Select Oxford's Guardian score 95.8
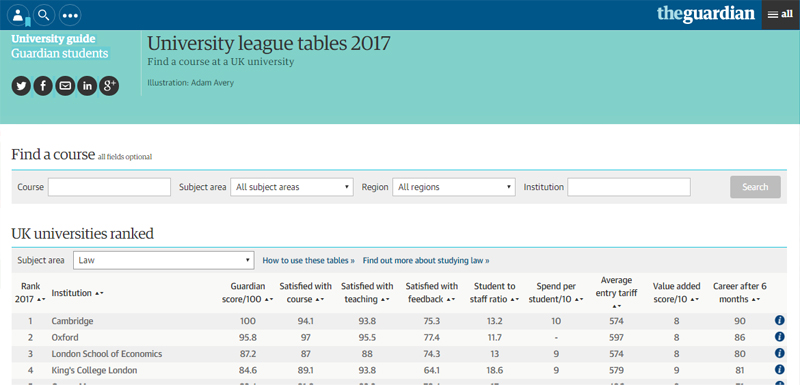The width and height of the screenshot is (800, 385). point(247,338)
